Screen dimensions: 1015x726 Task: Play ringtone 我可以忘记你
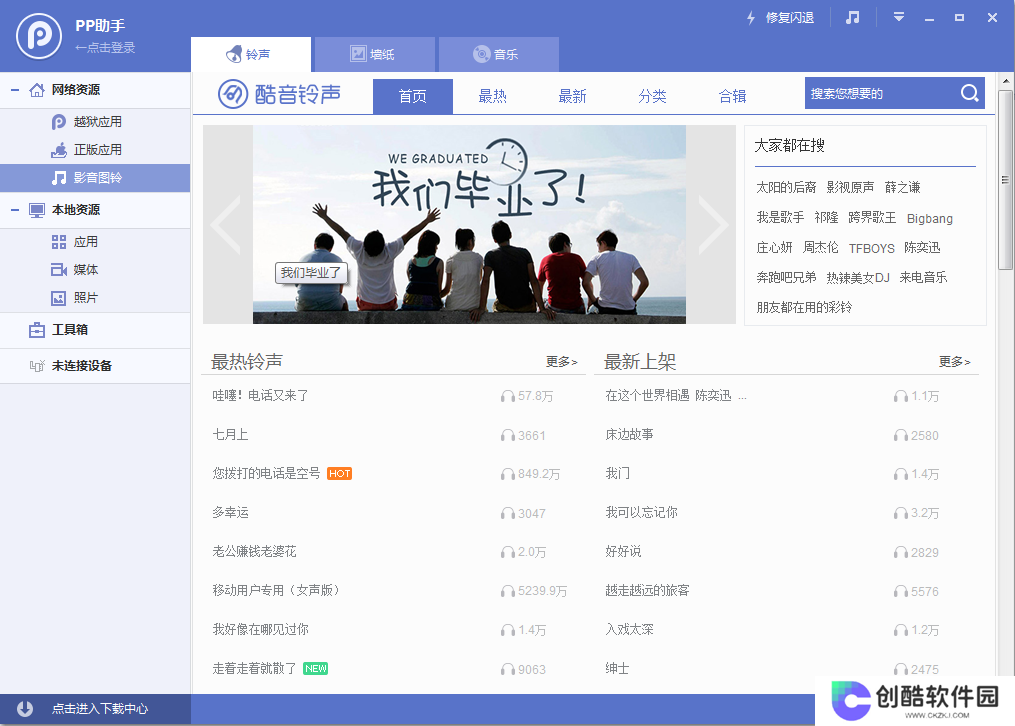pyautogui.click(x=641, y=512)
